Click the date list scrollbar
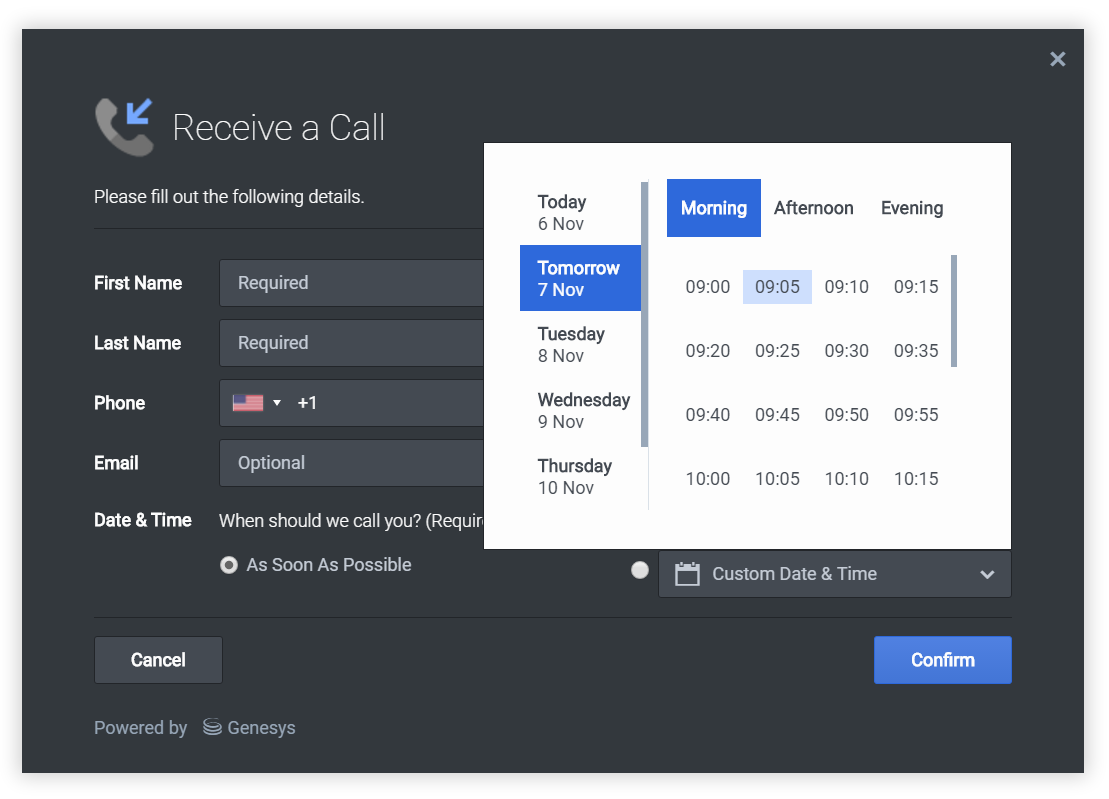The height and width of the screenshot is (799, 1109). 645,314
